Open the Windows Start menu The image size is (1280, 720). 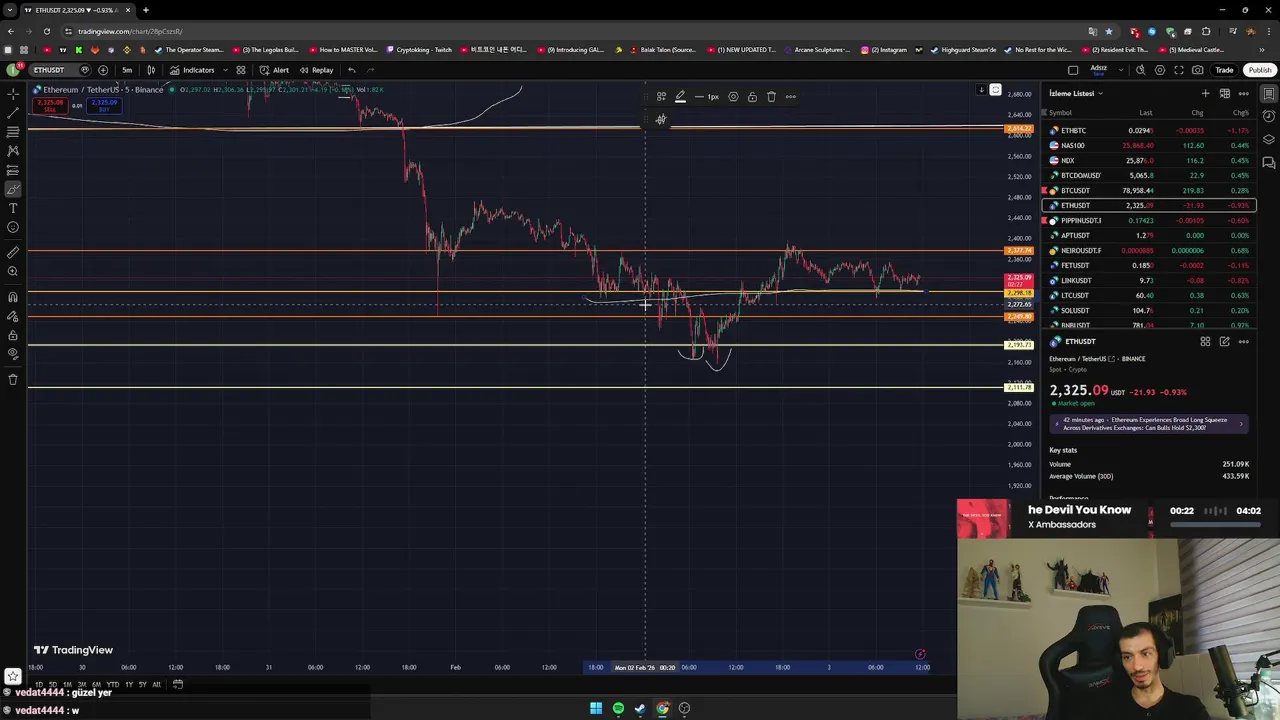click(596, 708)
